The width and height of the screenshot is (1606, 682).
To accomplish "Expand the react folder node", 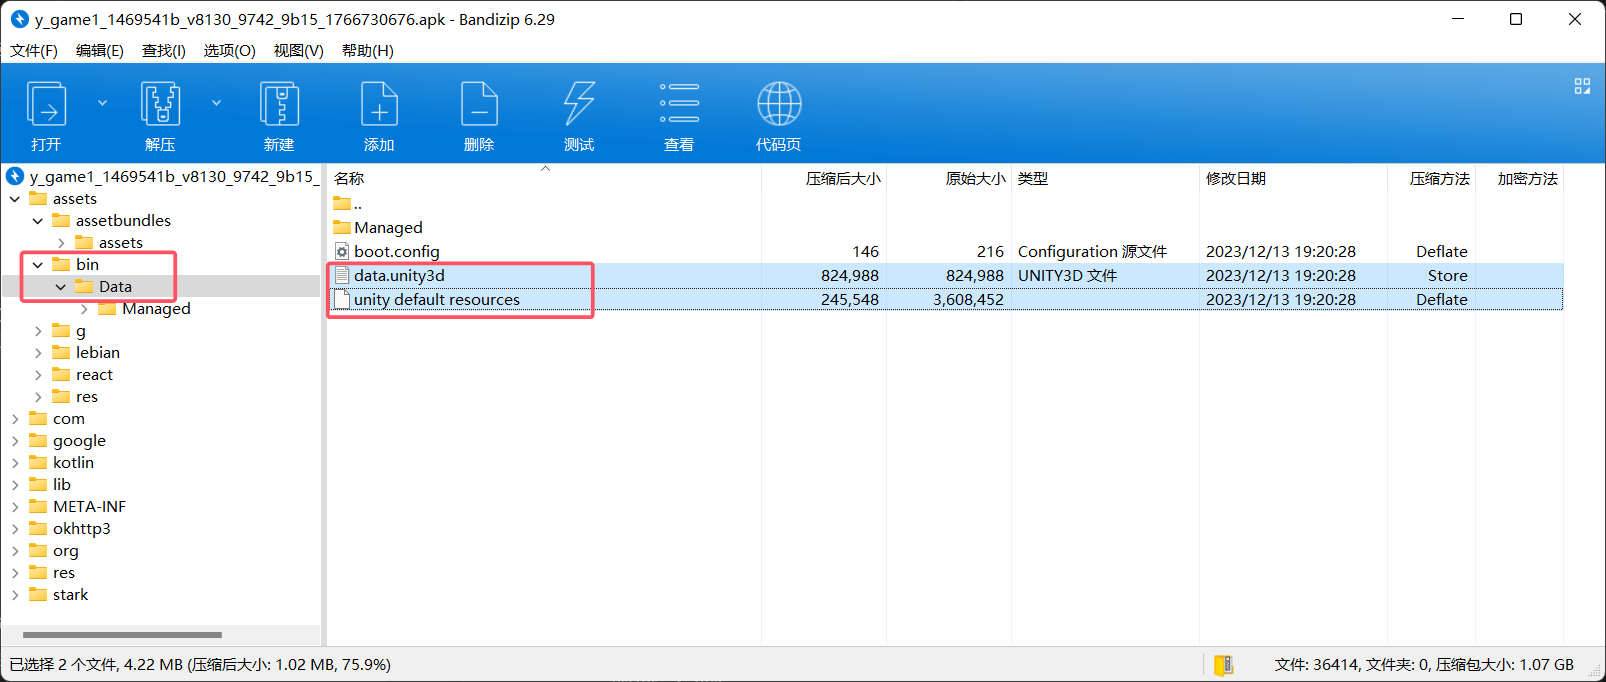I will 38,375.
